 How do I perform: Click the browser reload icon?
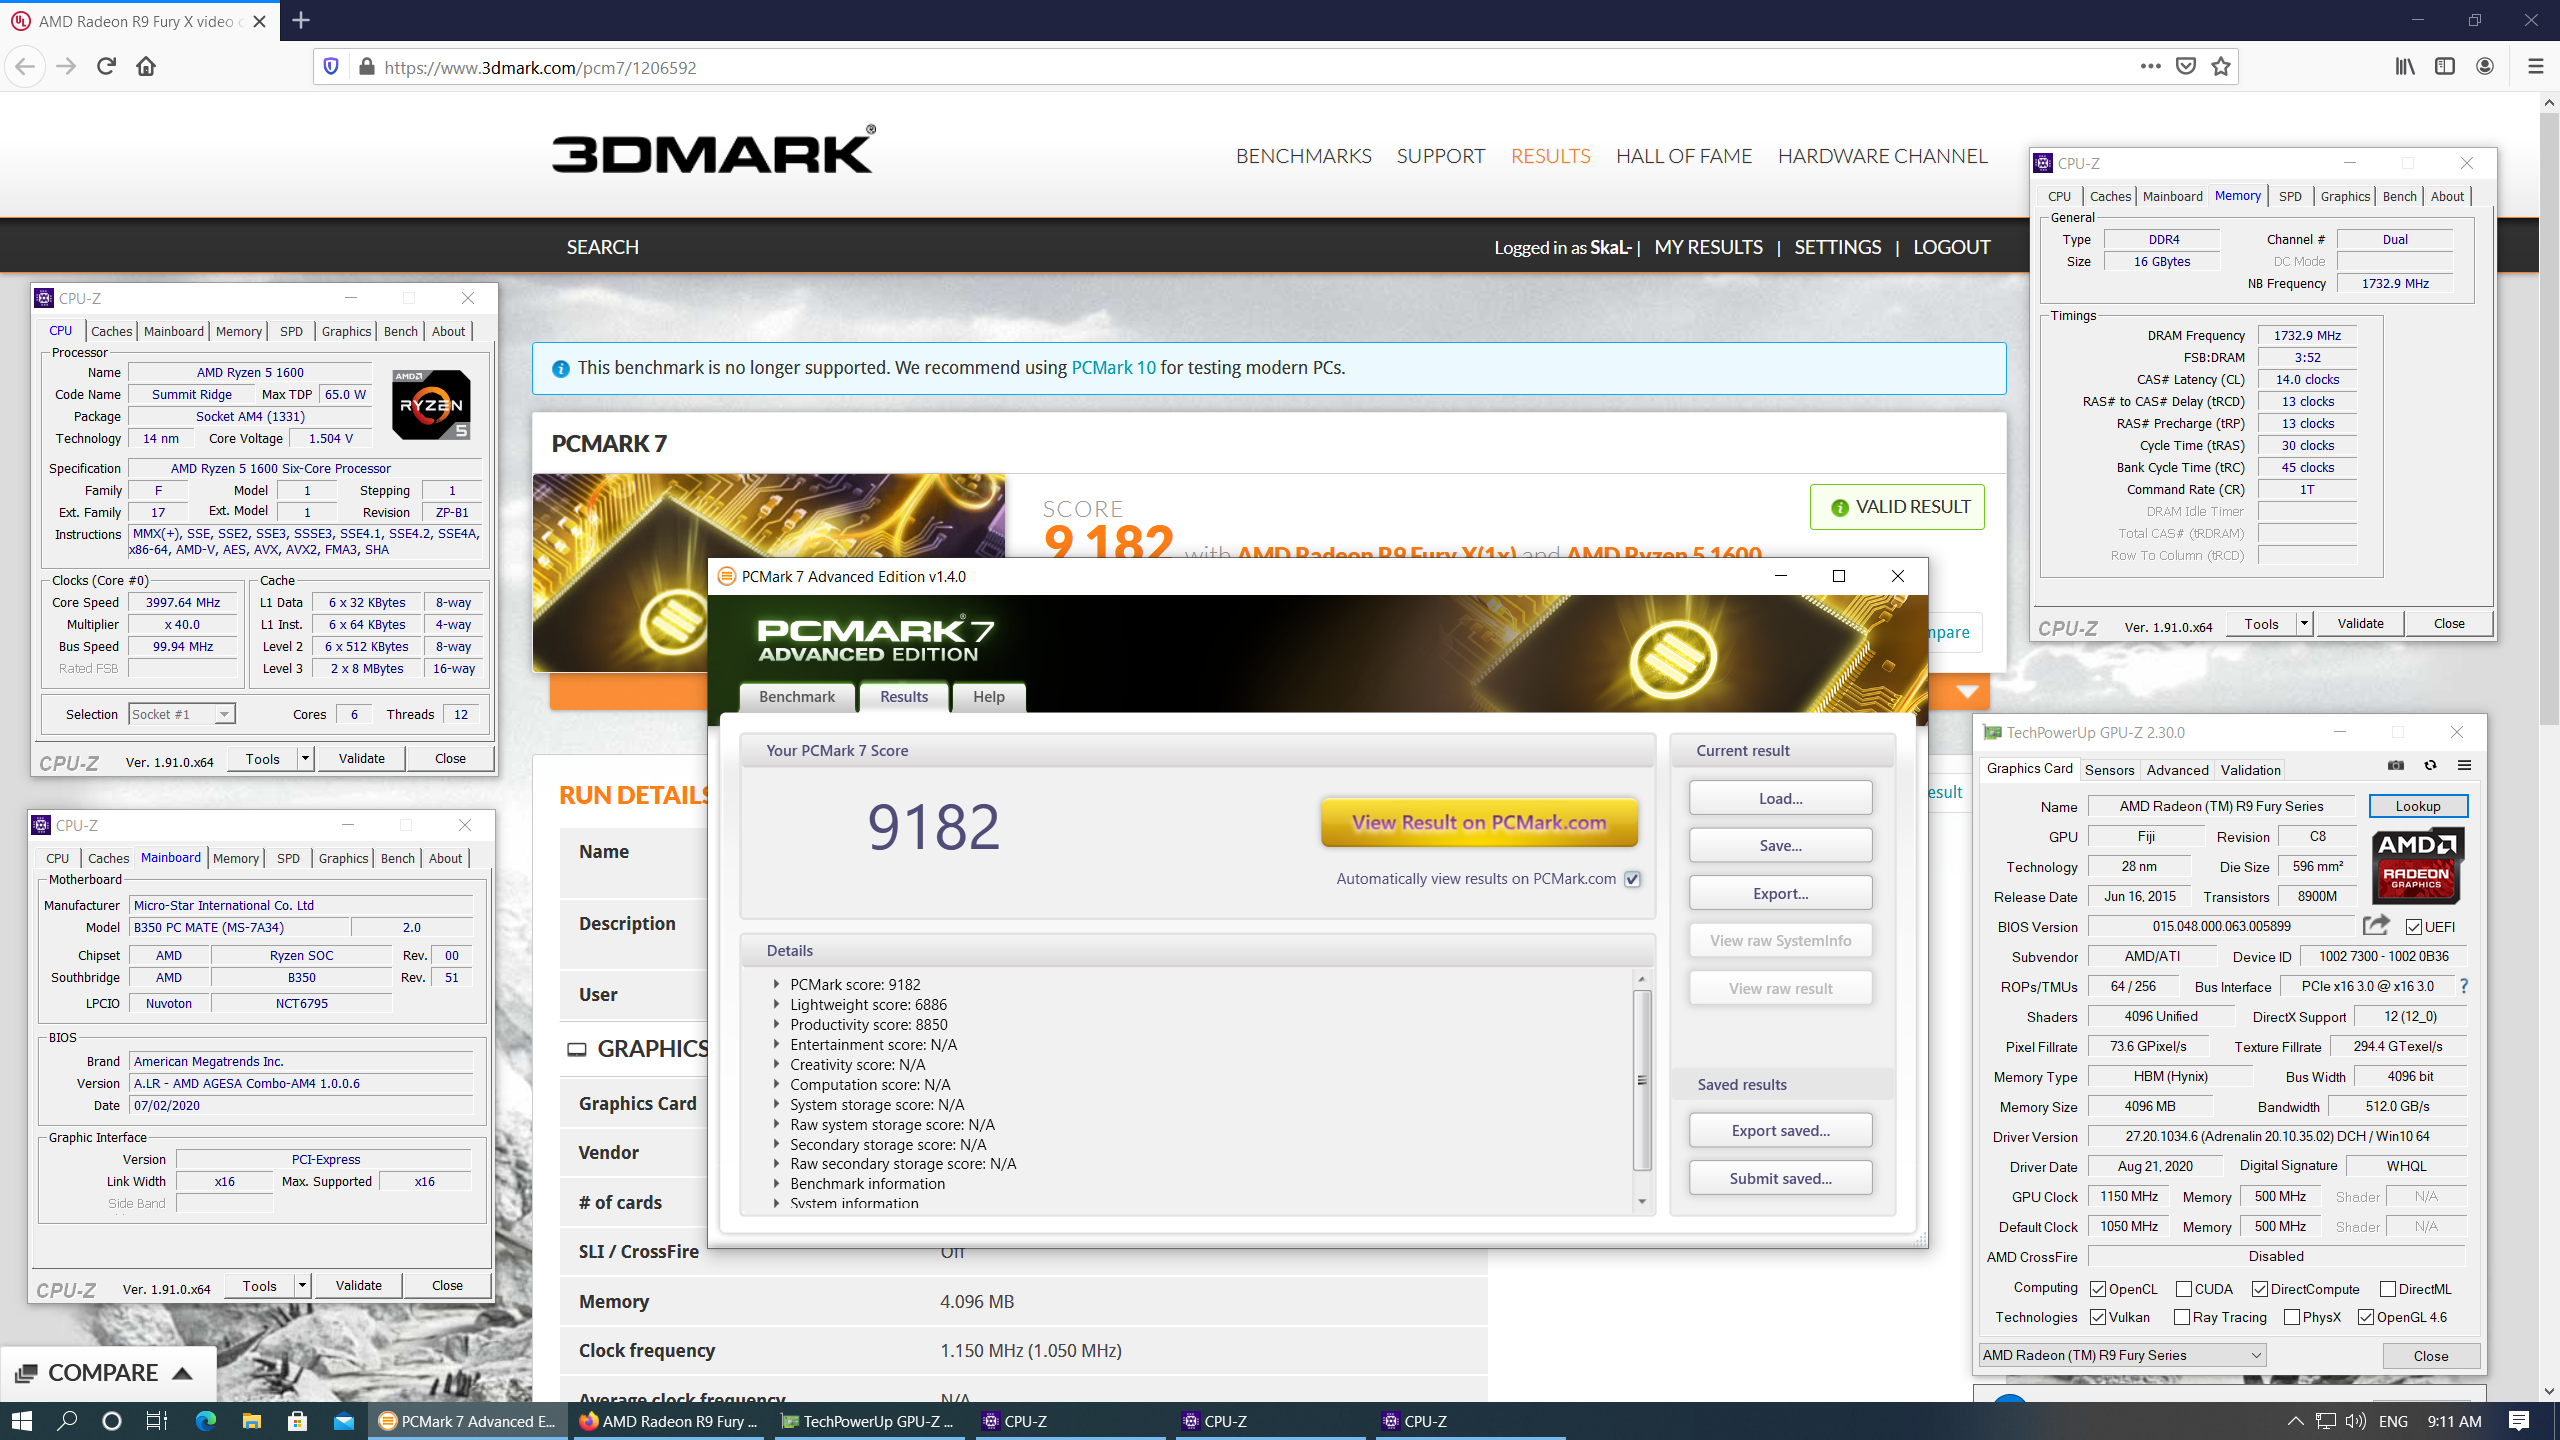click(x=106, y=67)
